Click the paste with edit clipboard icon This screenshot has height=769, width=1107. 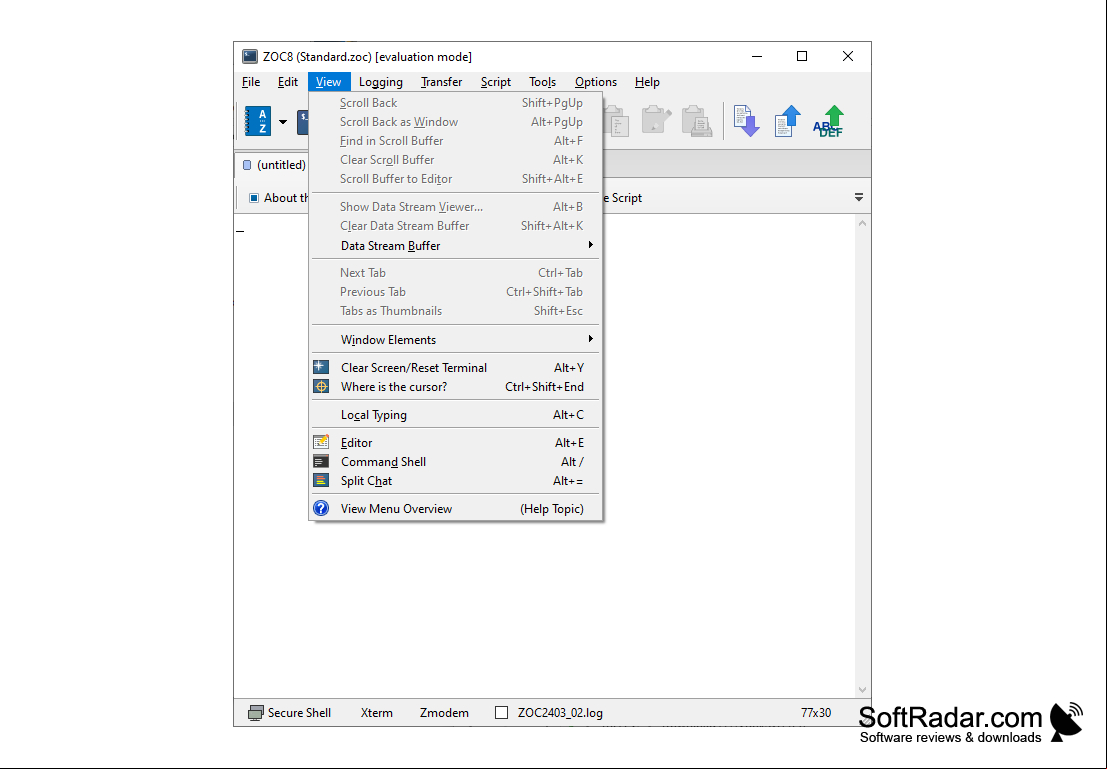click(x=656, y=120)
